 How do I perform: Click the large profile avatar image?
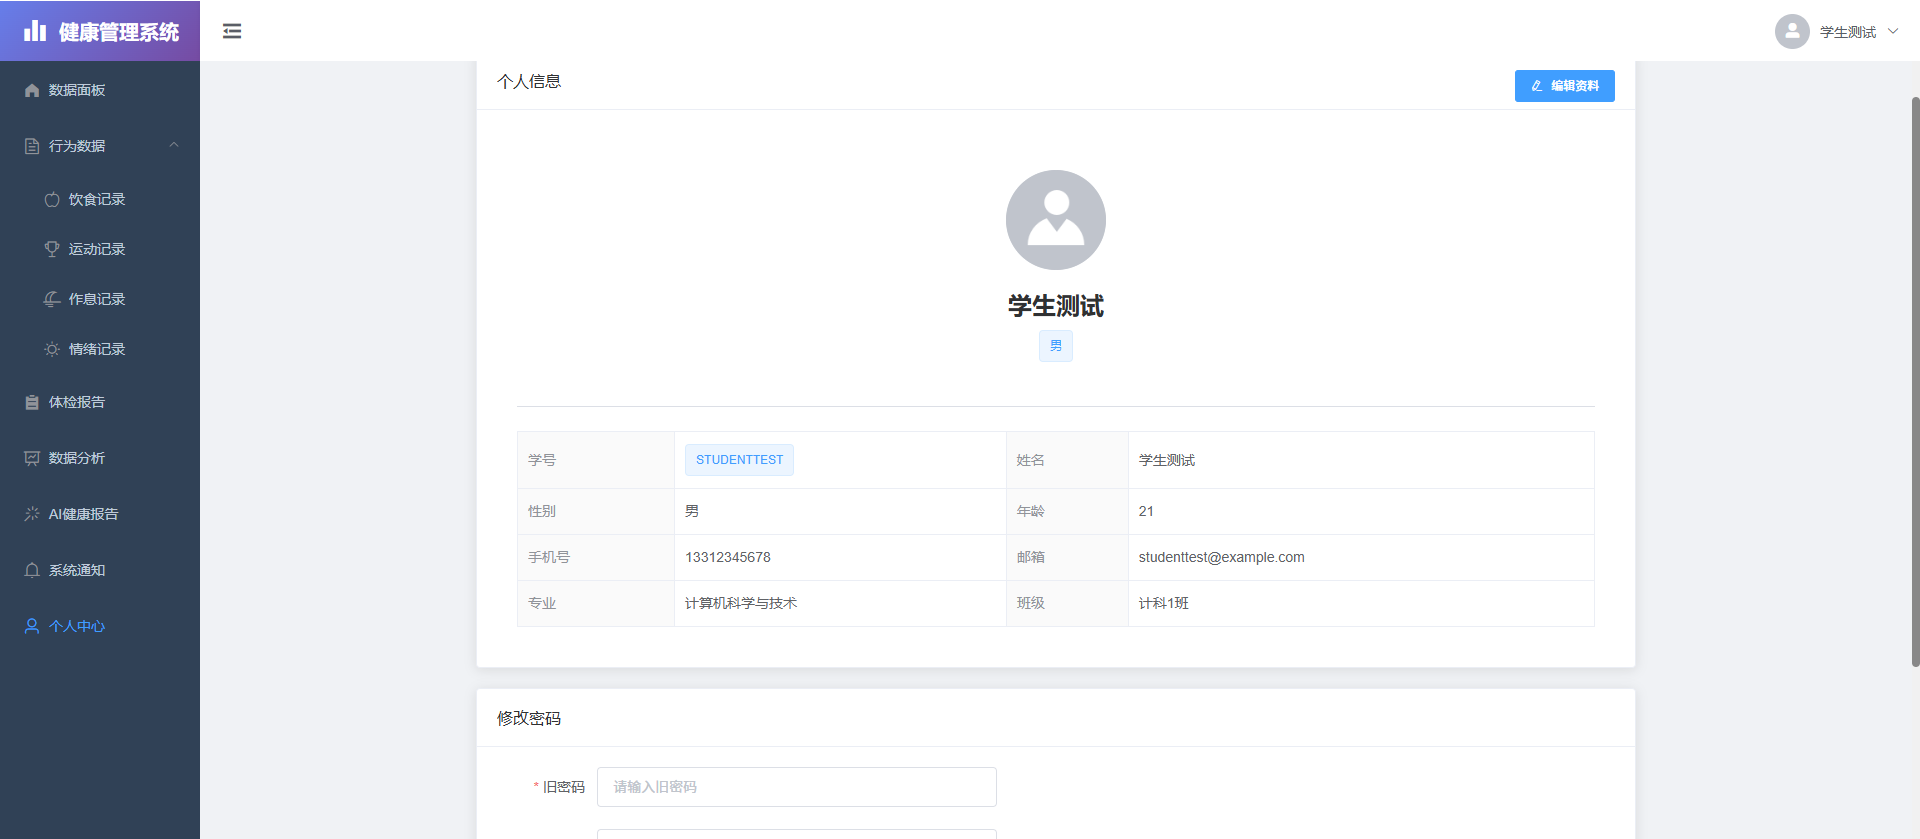pos(1056,220)
